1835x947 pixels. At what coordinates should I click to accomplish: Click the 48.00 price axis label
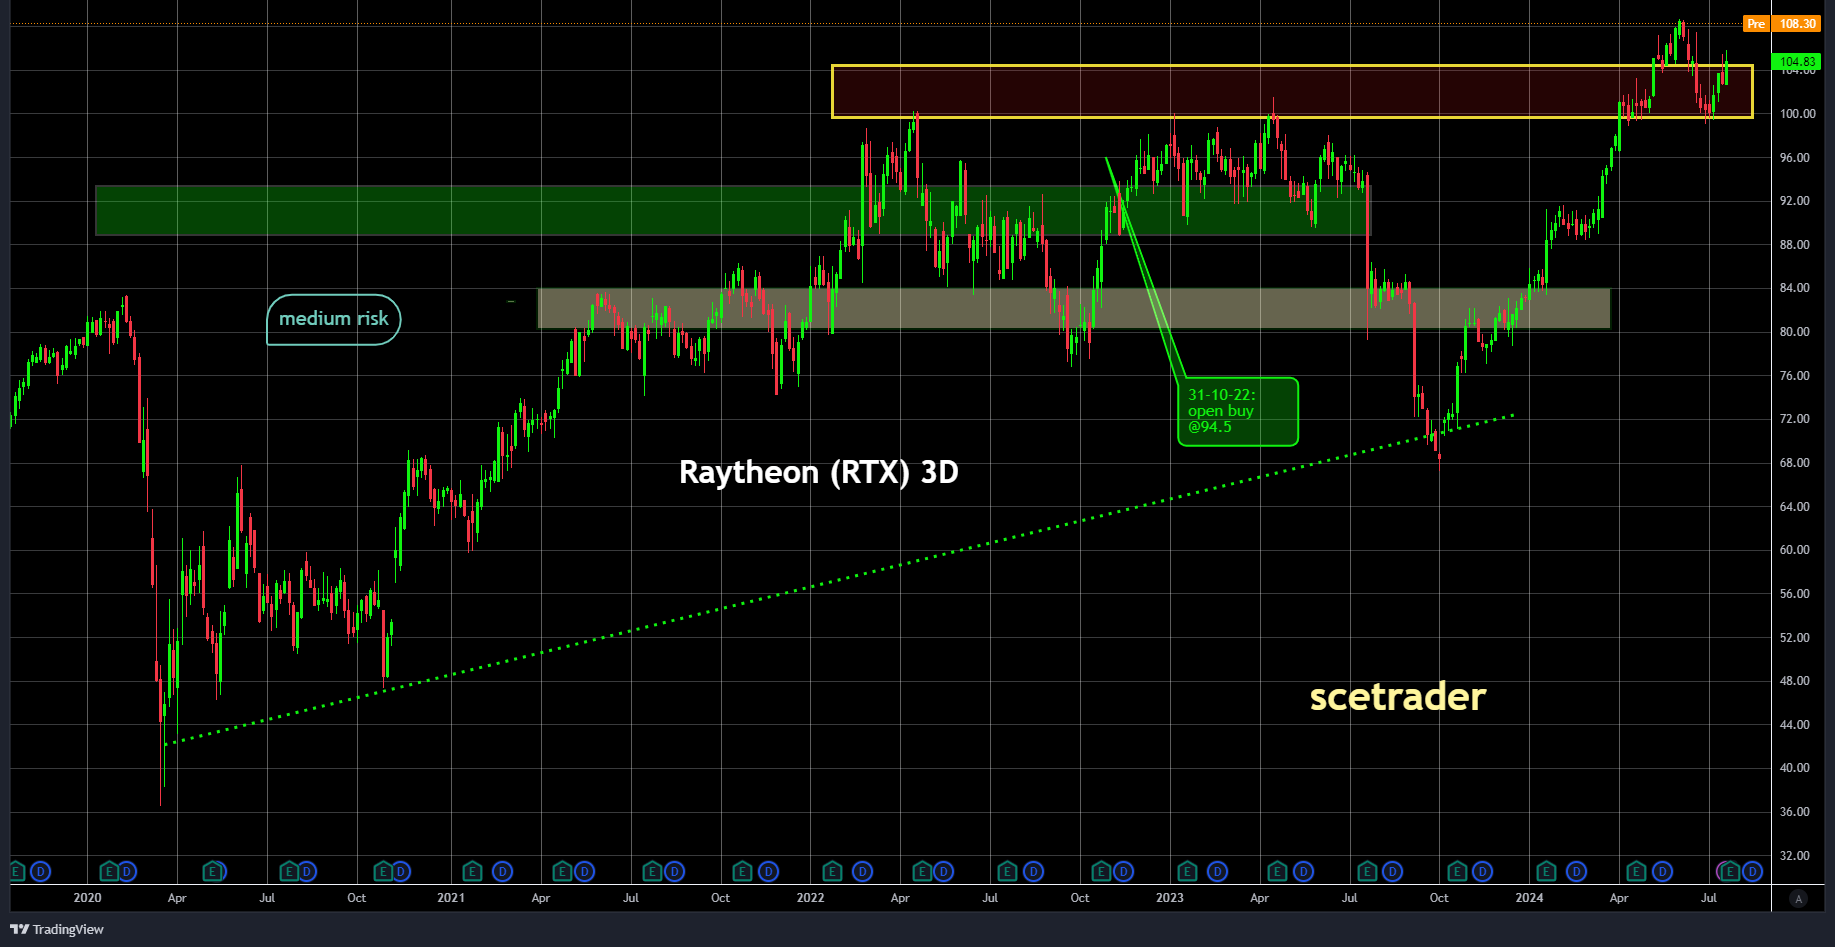[1795, 681]
